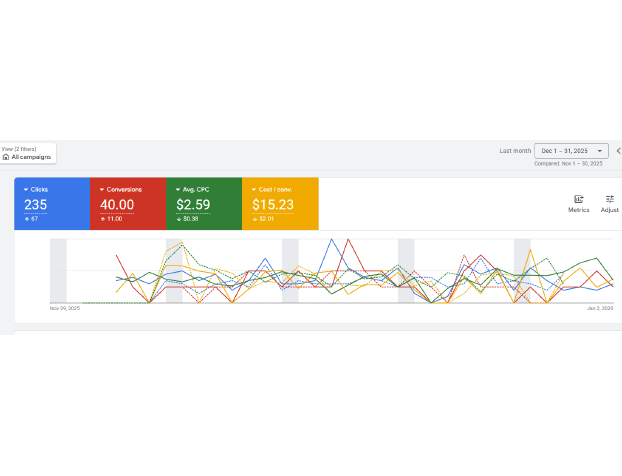
Task: Click the previous period chevron arrow
Action: (618, 151)
